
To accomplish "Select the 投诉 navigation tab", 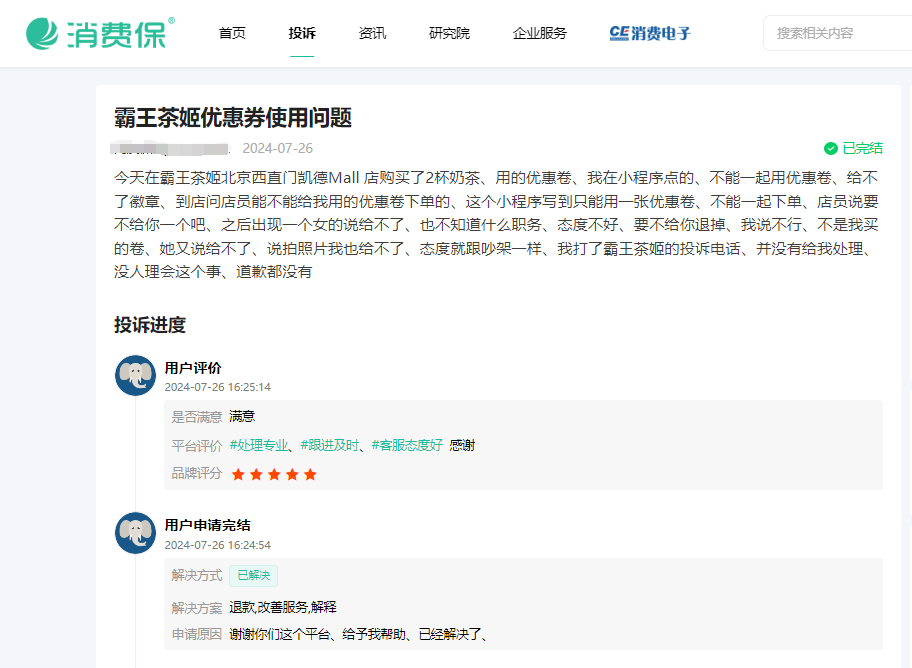I will 302,33.
